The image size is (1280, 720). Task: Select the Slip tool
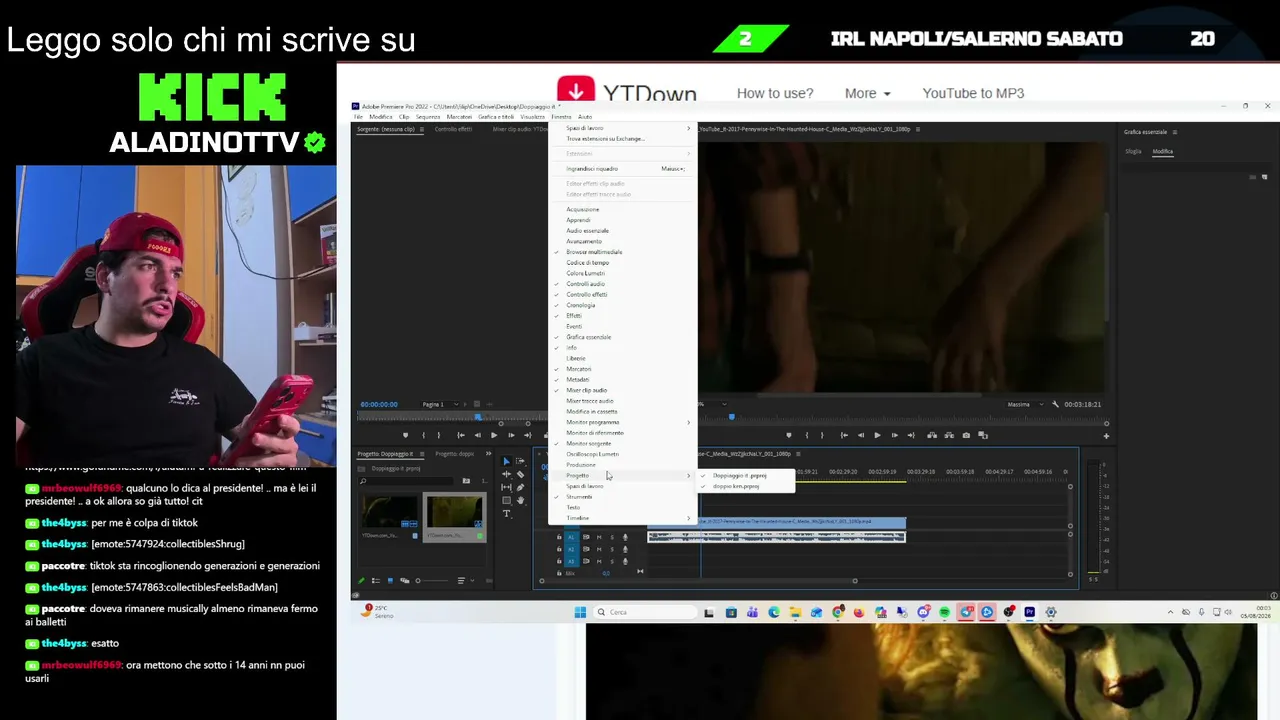pyautogui.click(x=506, y=487)
